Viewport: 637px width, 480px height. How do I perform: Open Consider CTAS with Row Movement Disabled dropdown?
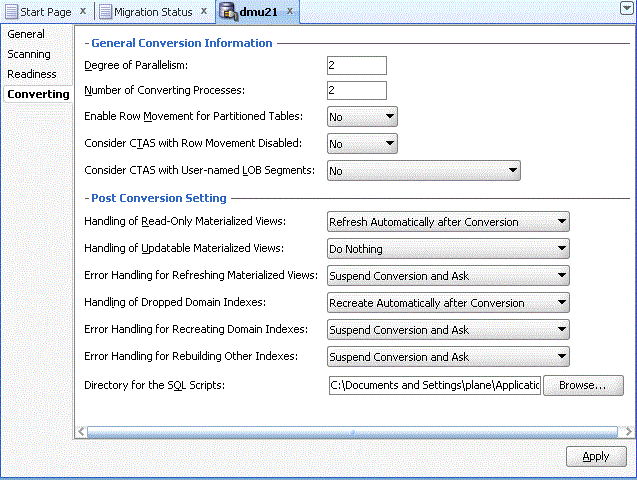pyautogui.click(x=362, y=144)
